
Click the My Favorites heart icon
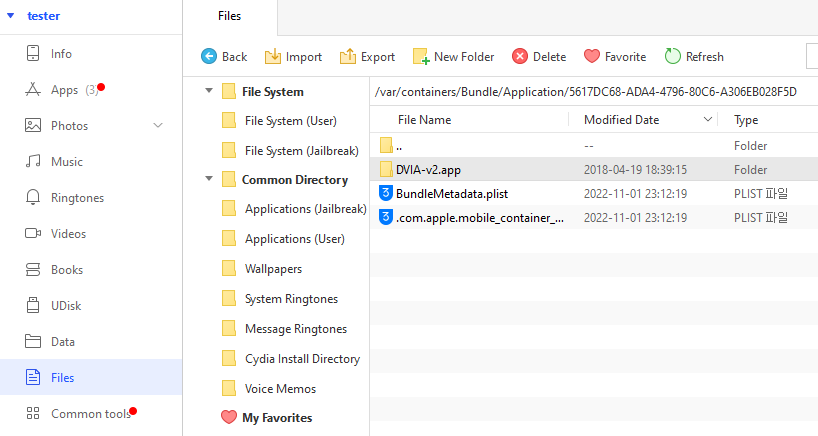(228, 417)
